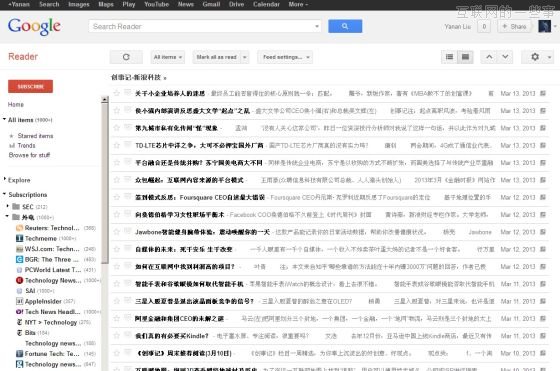Expand the Explore section

pyautogui.click(x=4, y=179)
